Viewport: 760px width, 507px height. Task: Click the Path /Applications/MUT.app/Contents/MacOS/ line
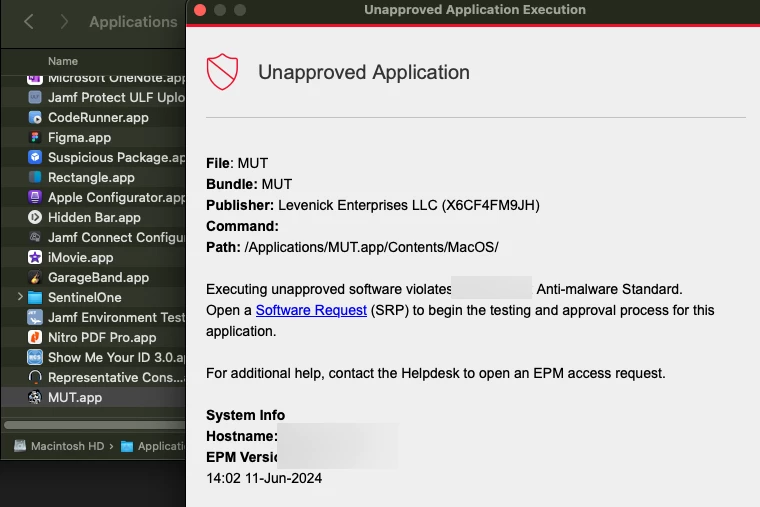pos(352,247)
